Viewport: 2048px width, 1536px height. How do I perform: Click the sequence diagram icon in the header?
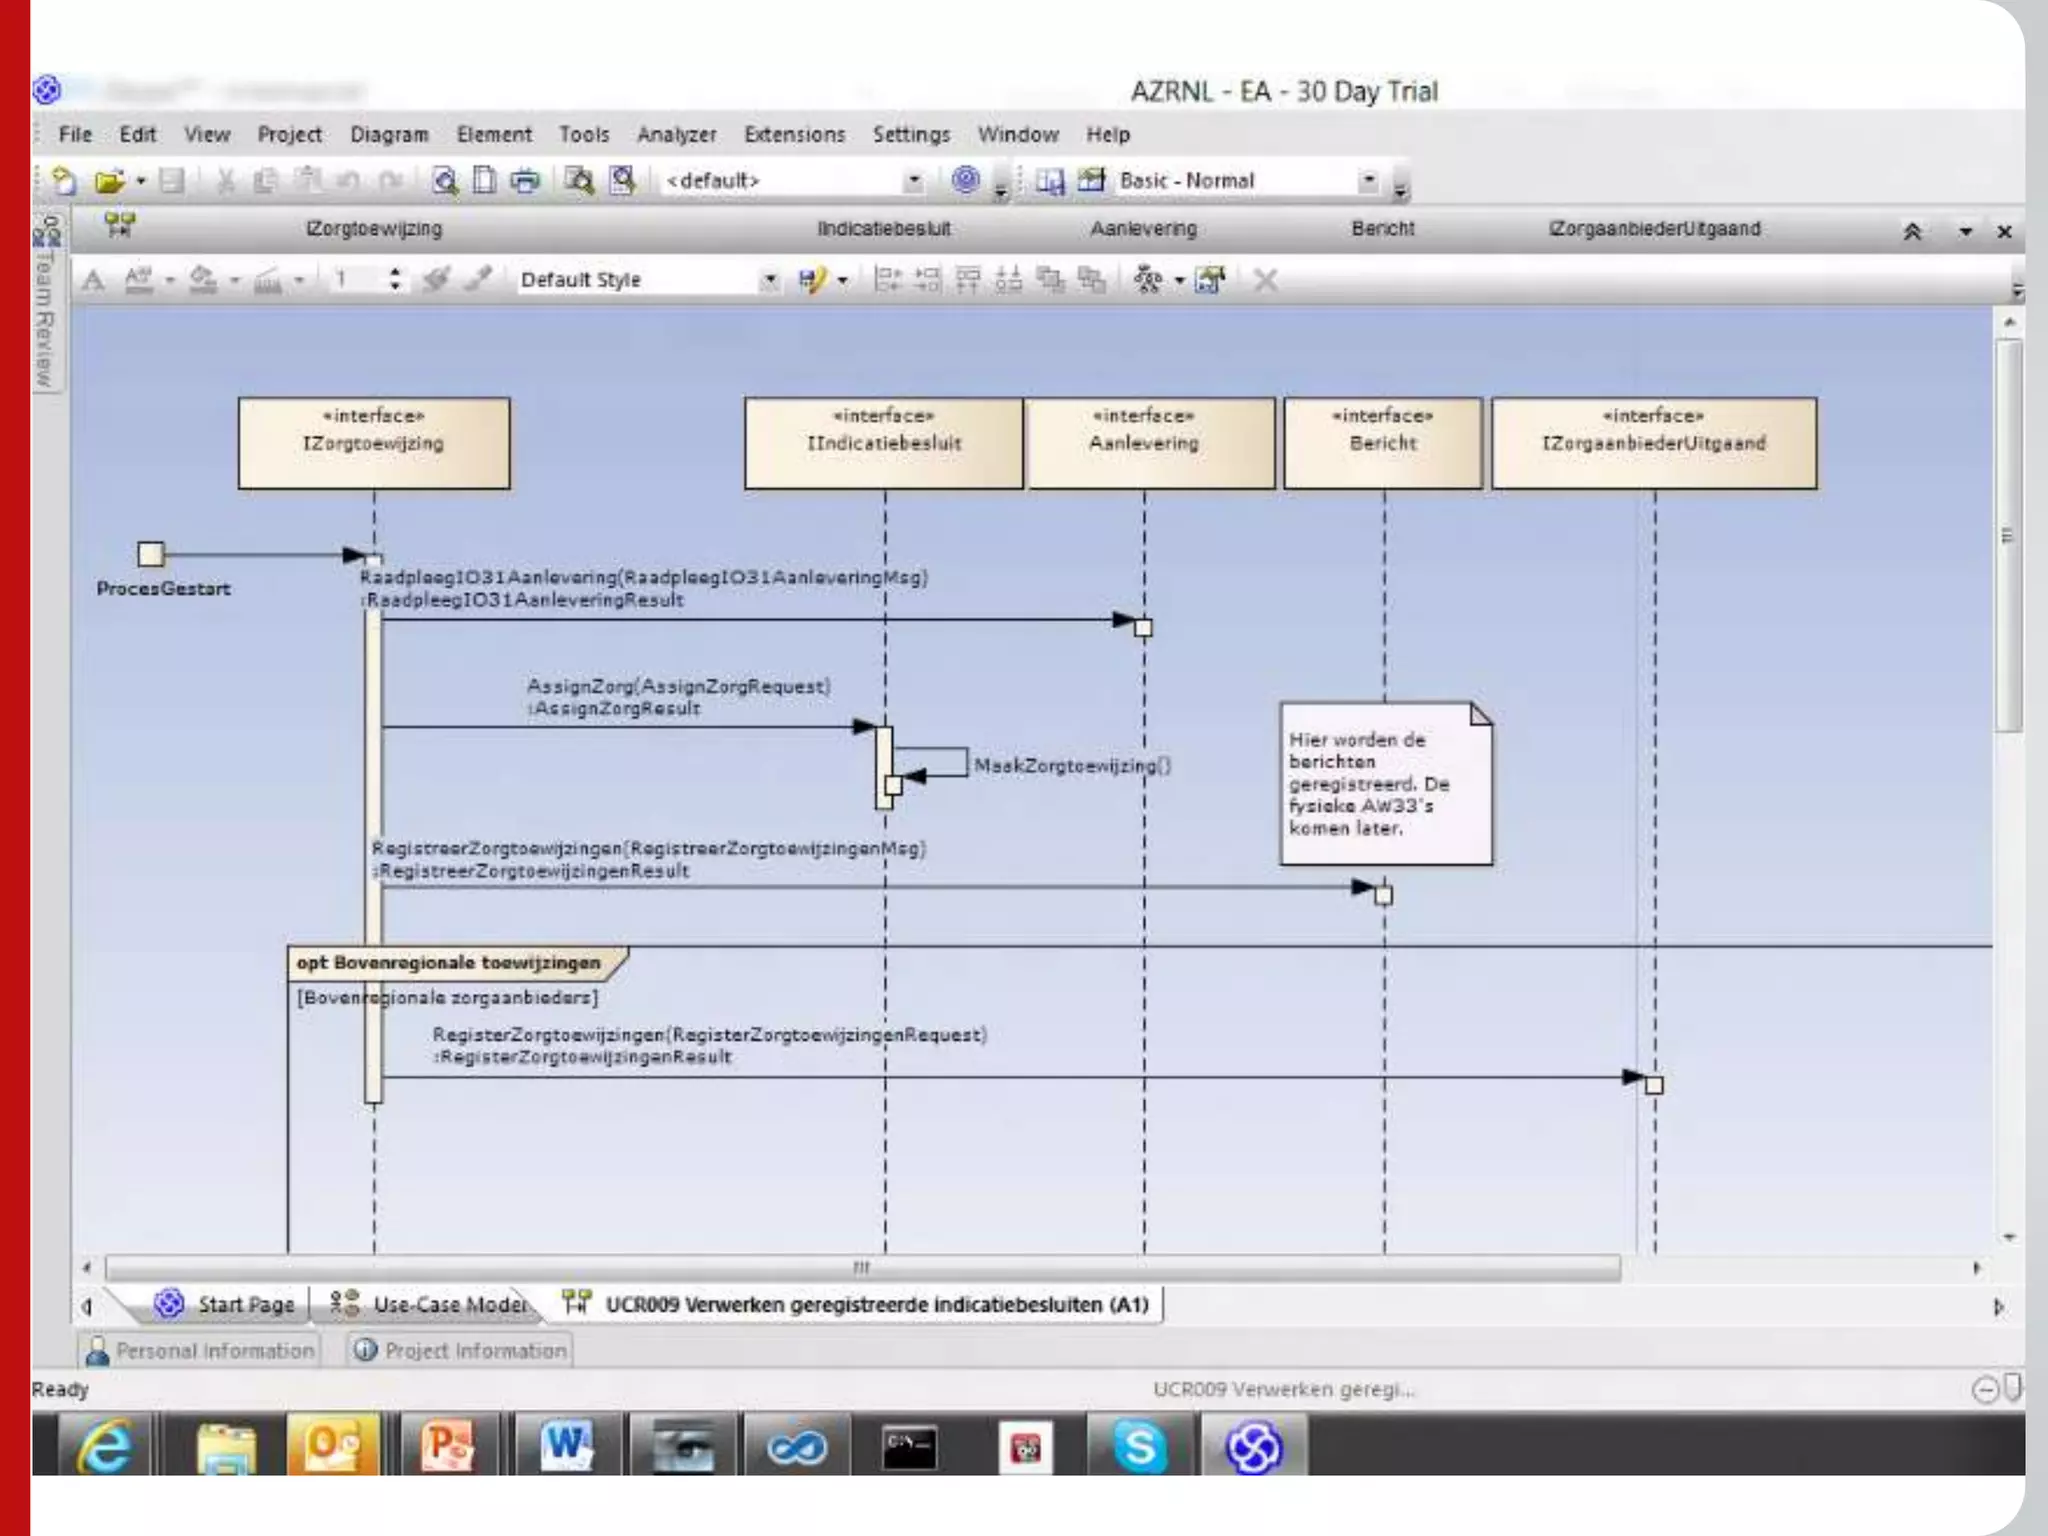tap(120, 226)
